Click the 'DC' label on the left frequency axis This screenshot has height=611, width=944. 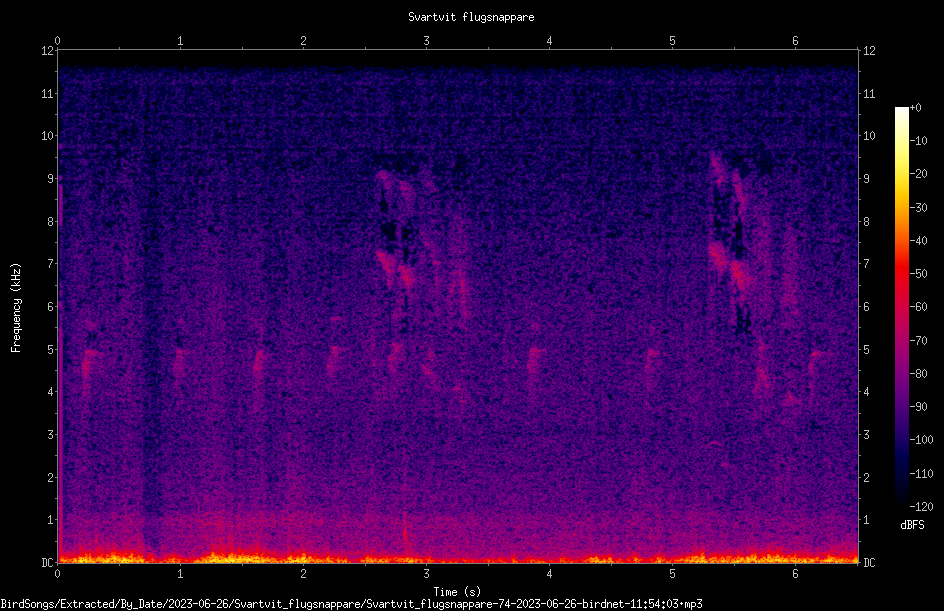point(47,563)
